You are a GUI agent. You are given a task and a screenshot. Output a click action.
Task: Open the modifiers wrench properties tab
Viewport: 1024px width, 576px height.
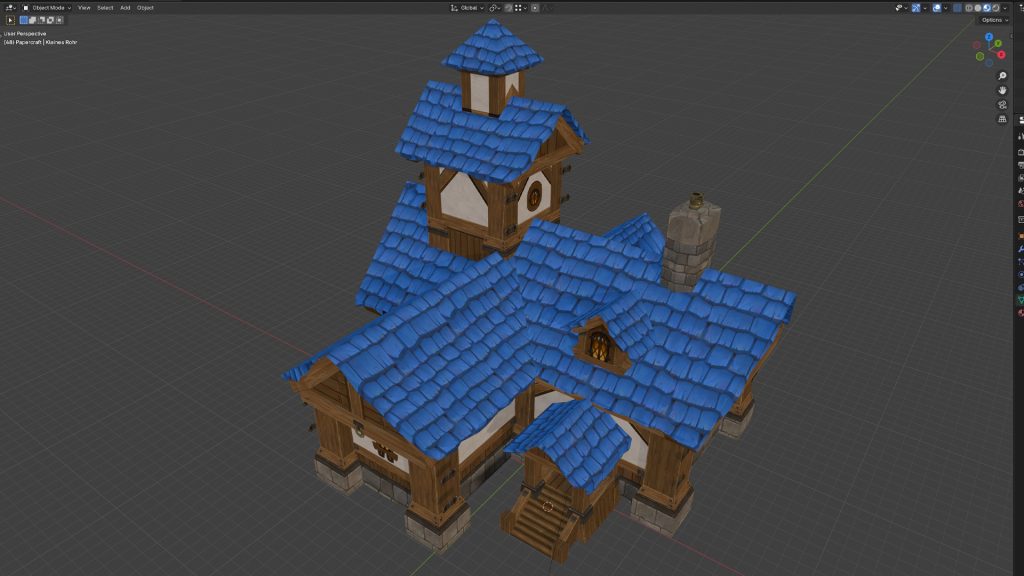pos(1021,248)
